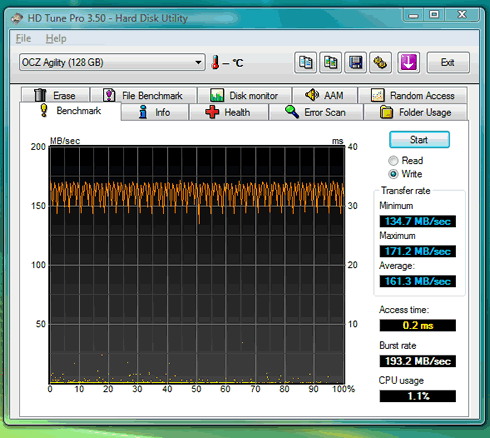Image resolution: width=490 pixels, height=438 pixels.
Task: Click the Exit button
Action: [448, 62]
